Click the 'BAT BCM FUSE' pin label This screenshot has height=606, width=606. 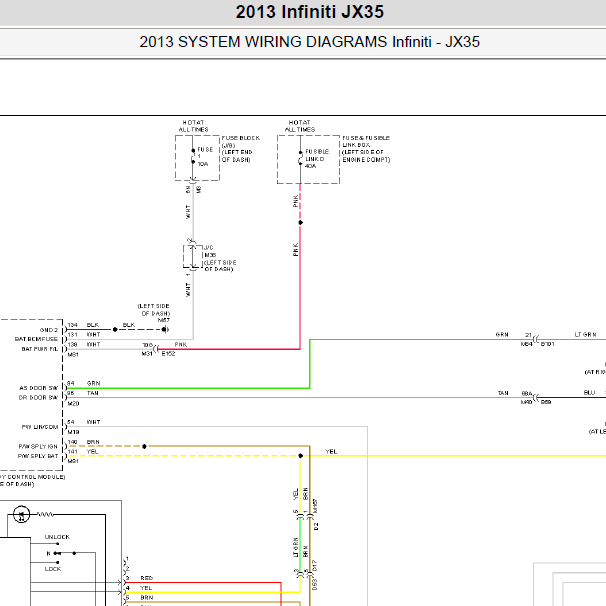[36, 339]
